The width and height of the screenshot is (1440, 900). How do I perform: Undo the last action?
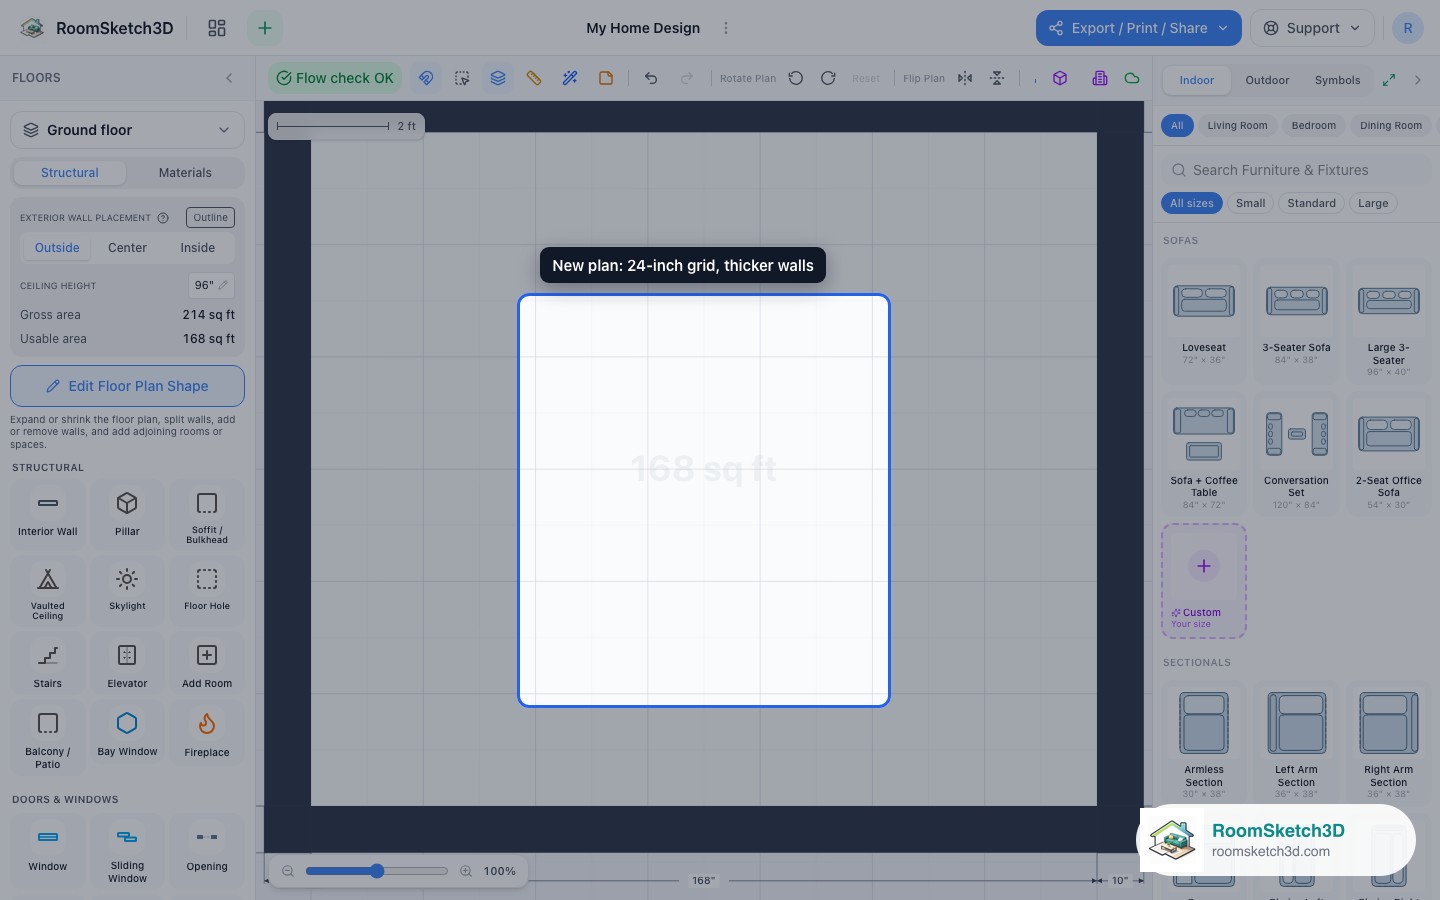pyautogui.click(x=651, y=78)
